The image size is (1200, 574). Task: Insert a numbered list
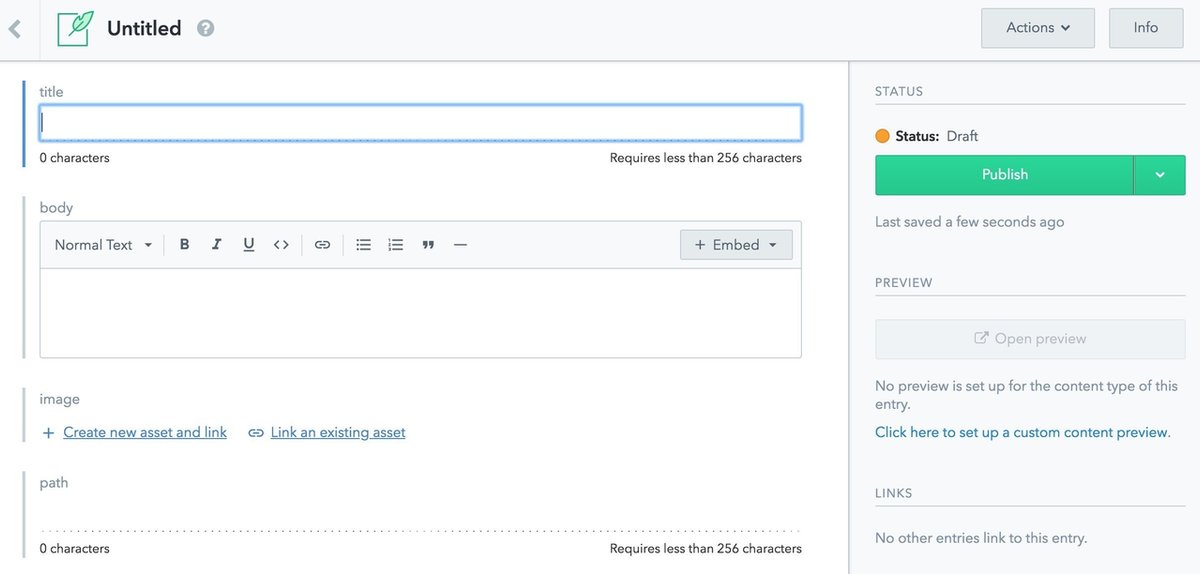(396, 245)
